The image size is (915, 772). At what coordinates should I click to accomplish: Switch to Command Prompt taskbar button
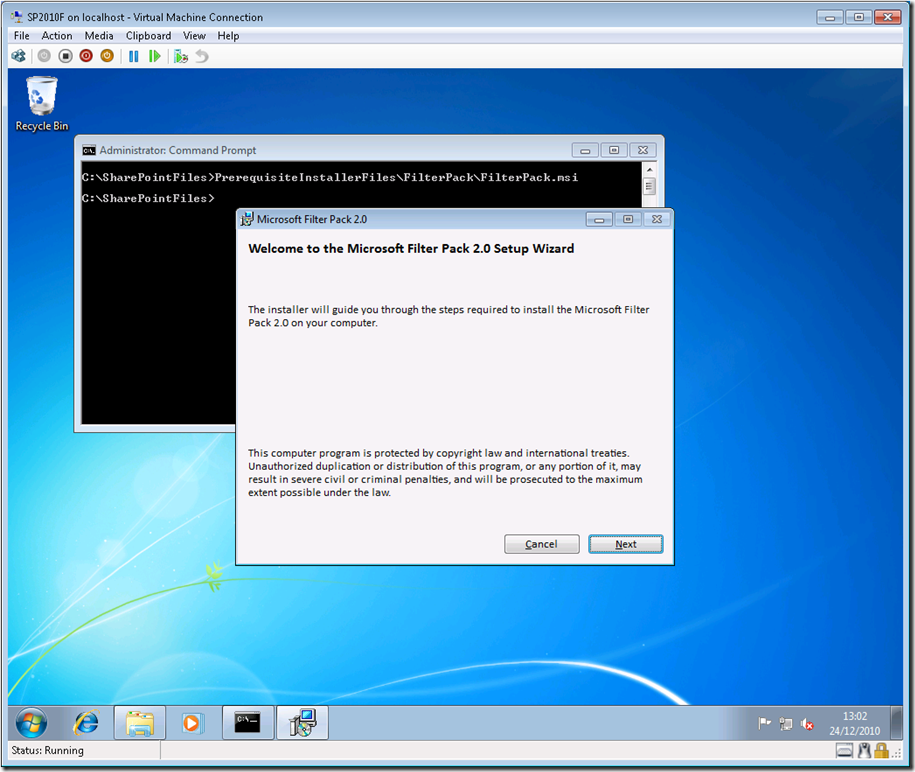(x=248, y=723)
